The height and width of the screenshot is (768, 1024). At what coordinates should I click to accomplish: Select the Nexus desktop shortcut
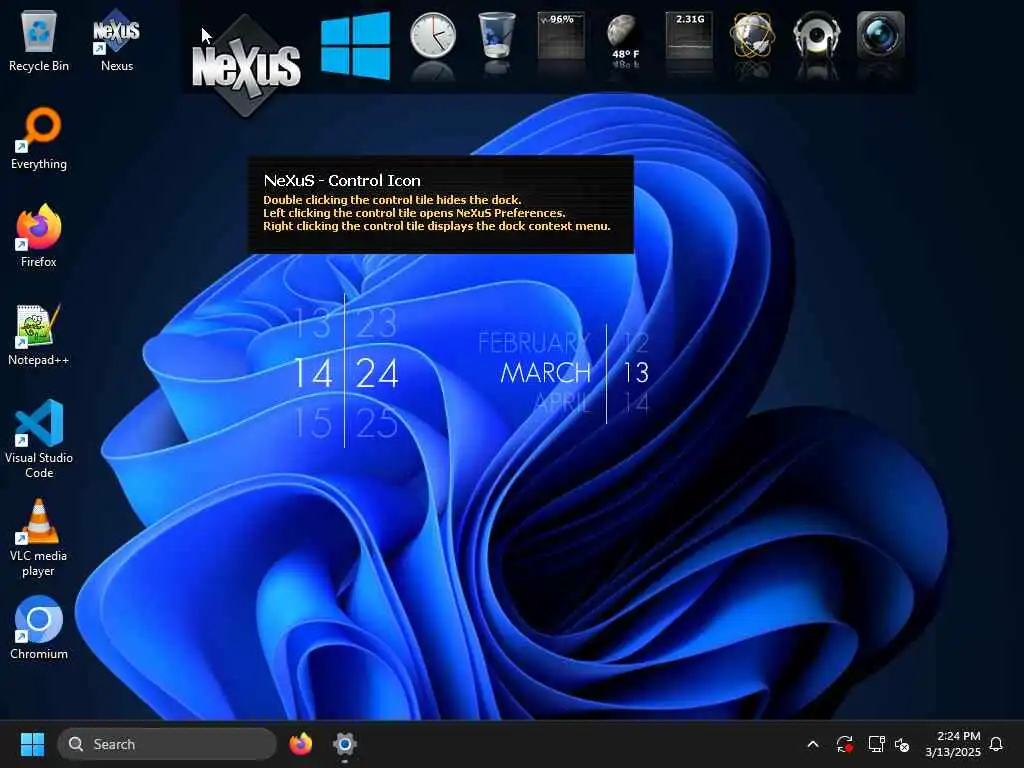point(116,40)
